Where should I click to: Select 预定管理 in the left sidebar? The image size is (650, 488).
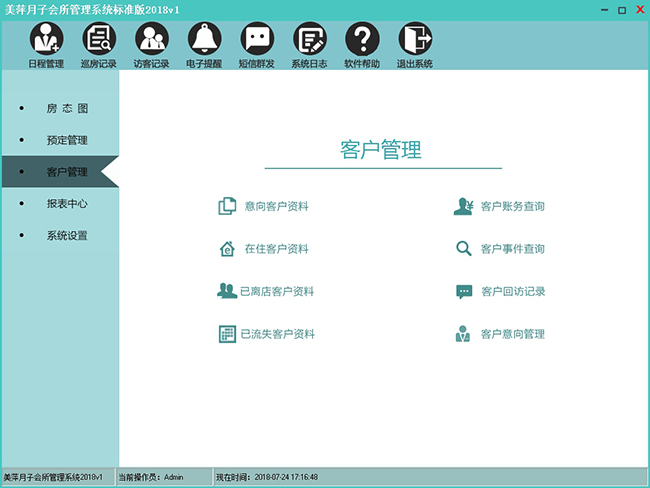point(67,140)
